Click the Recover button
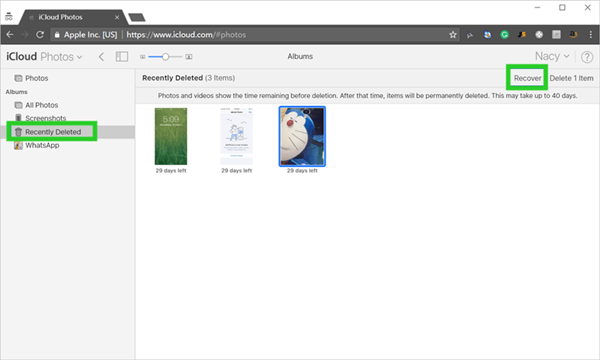This screenshot has height=360, width=600. pos(527,78)
